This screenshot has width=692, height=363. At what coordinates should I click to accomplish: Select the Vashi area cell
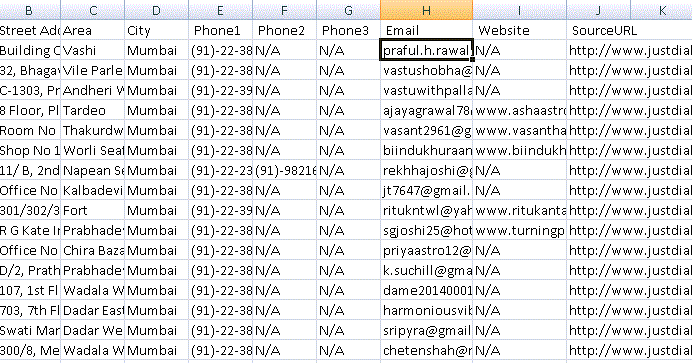[93, 50]
